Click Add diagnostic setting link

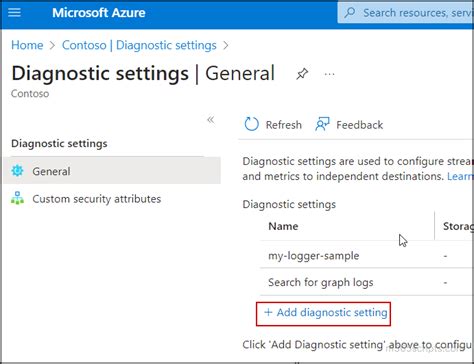point(326,313)
